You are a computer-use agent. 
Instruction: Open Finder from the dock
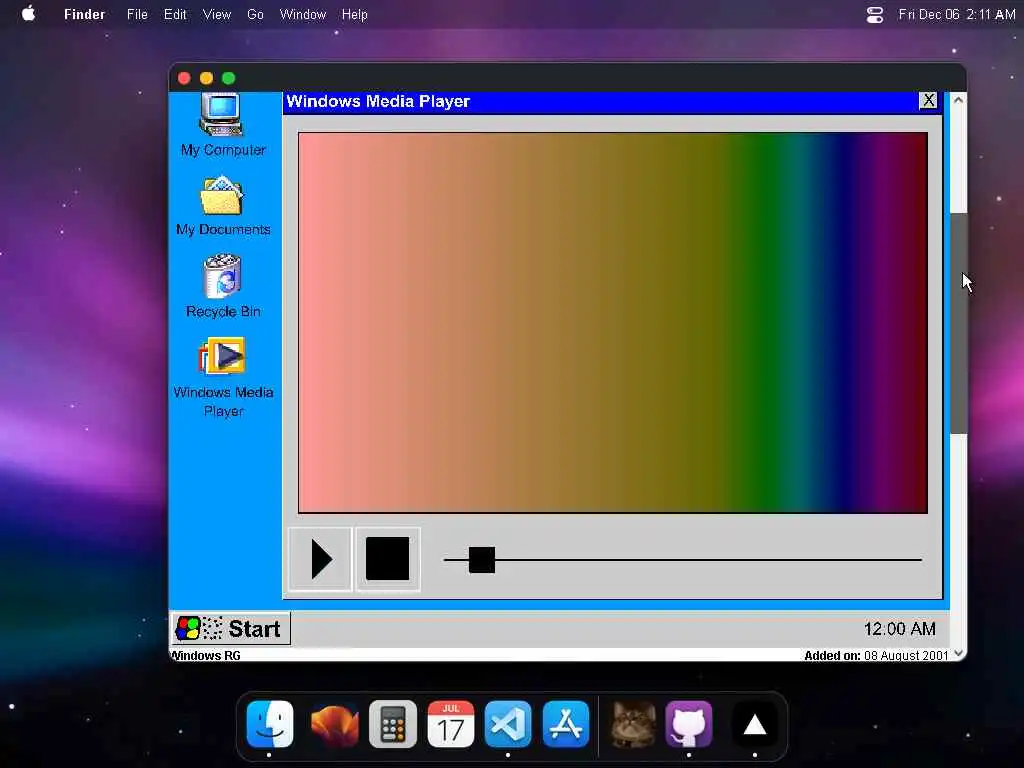pyautogui.click(x=270, y=724)
